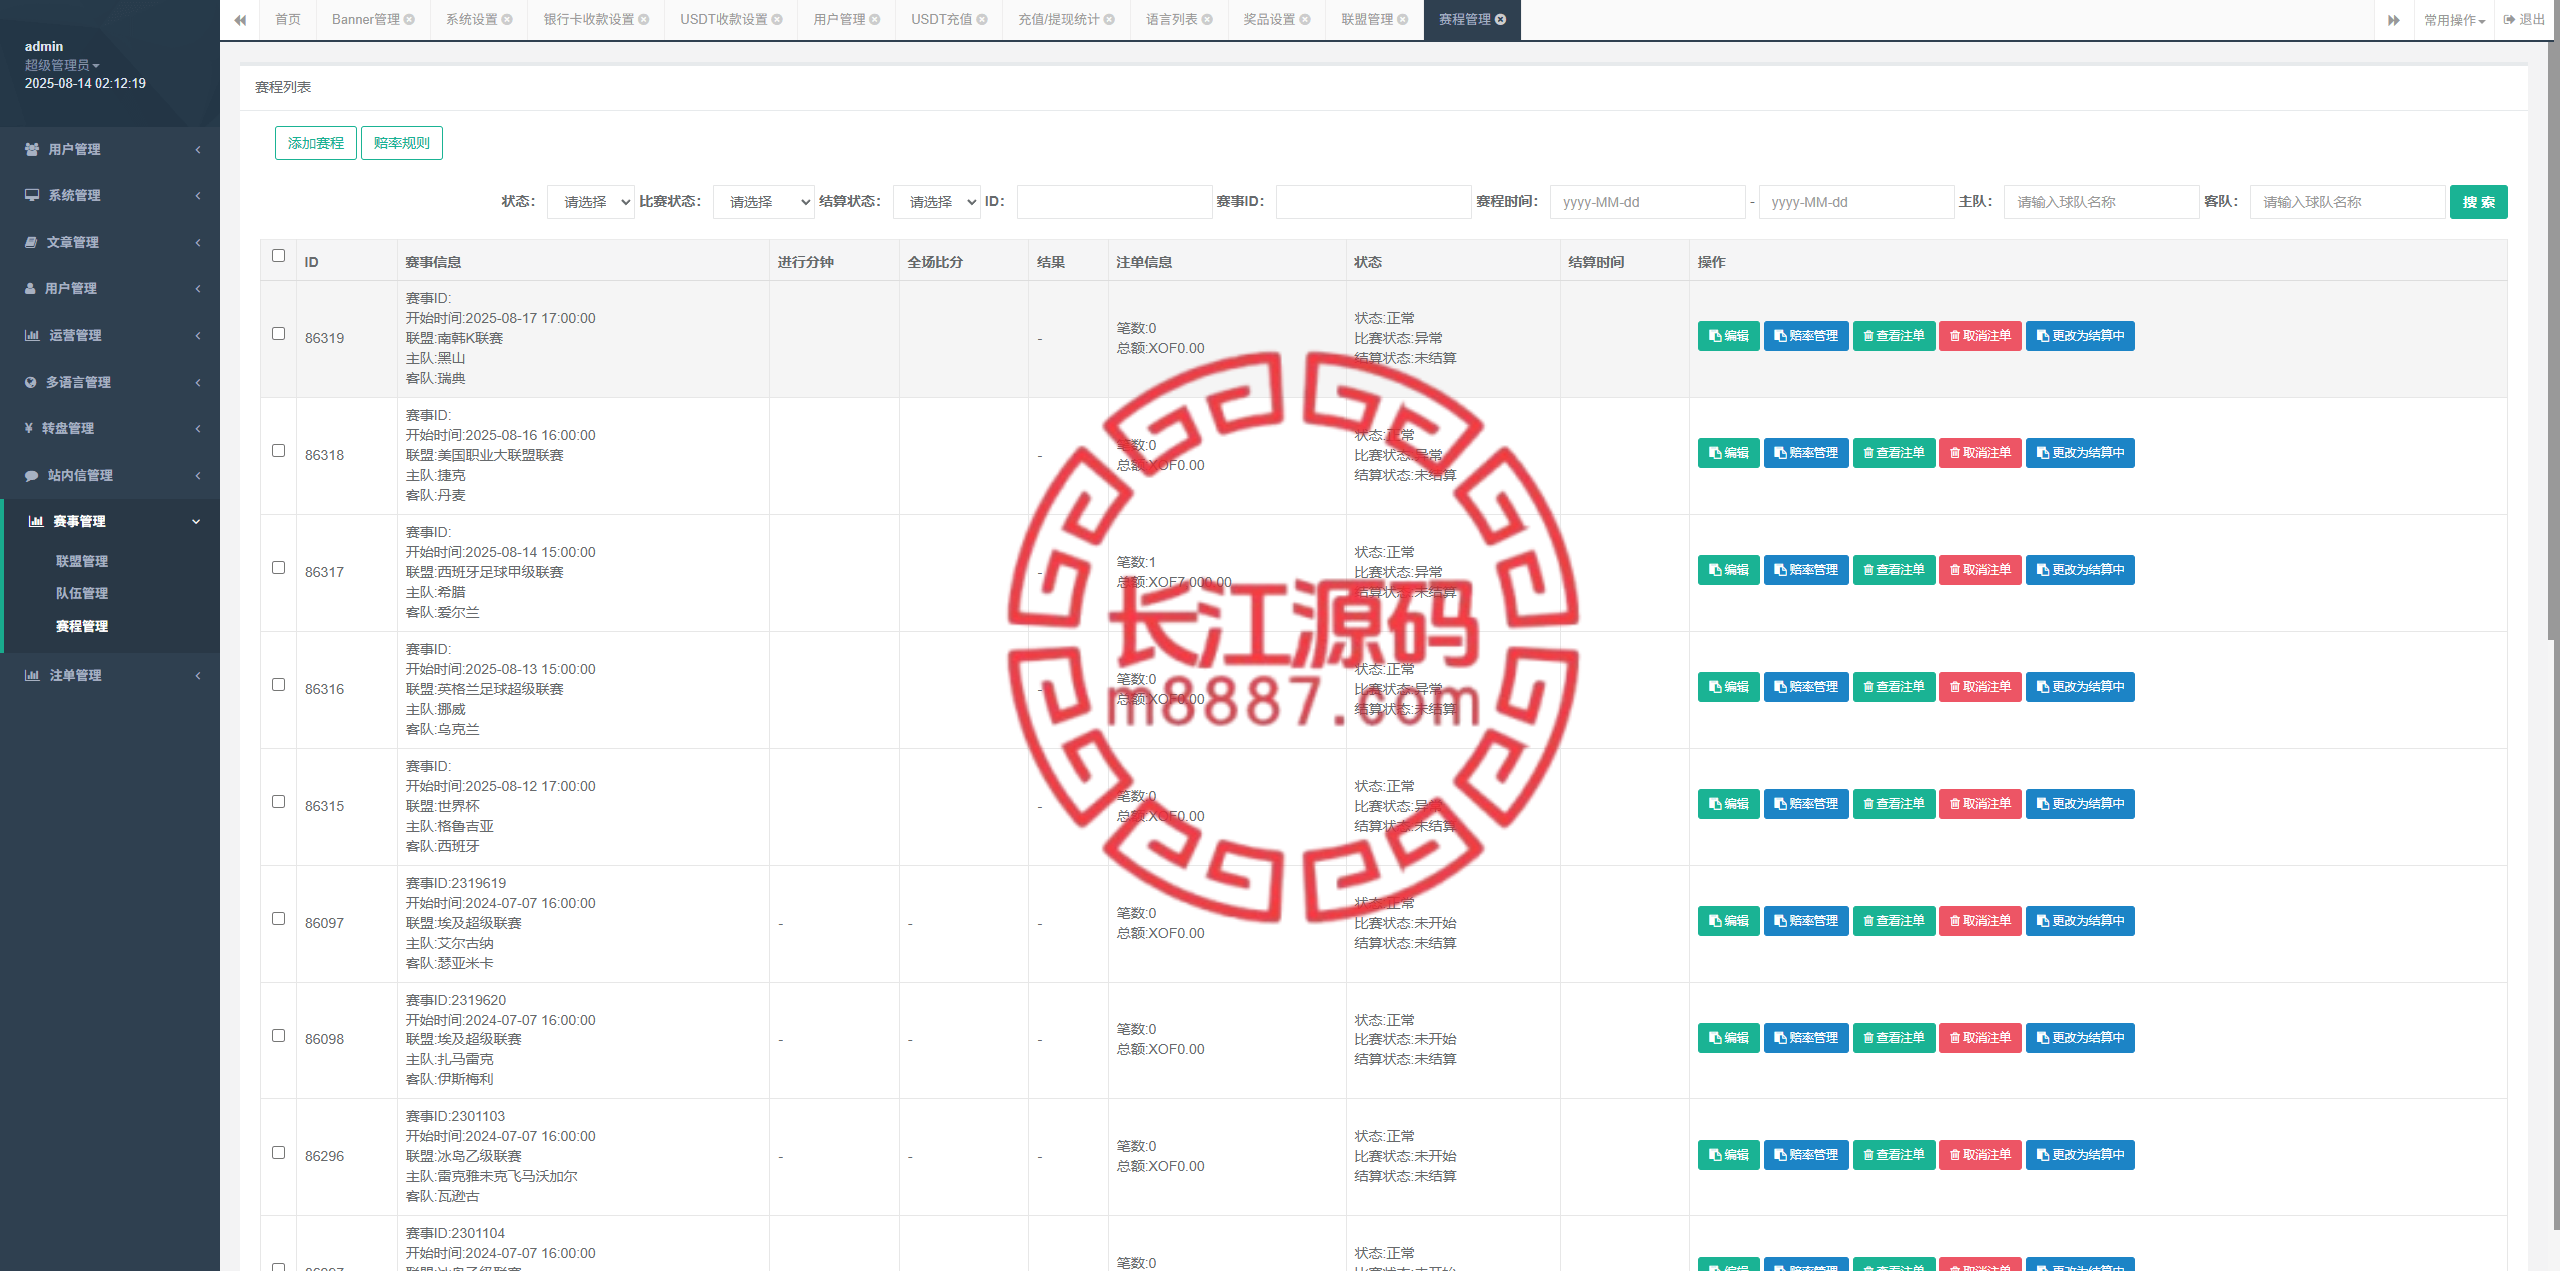
Task: Click the 转盘管理 yen icon in sidebar
Action: tap(29, 428)
